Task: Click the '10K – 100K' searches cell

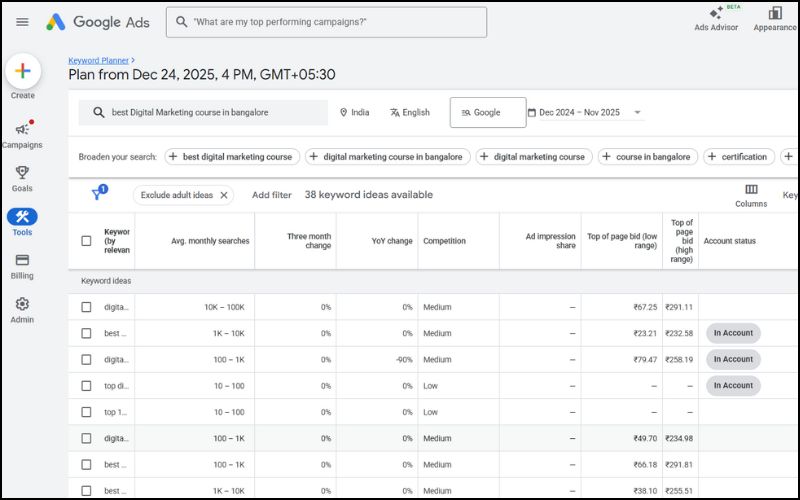Action: [x=224, y=307]
